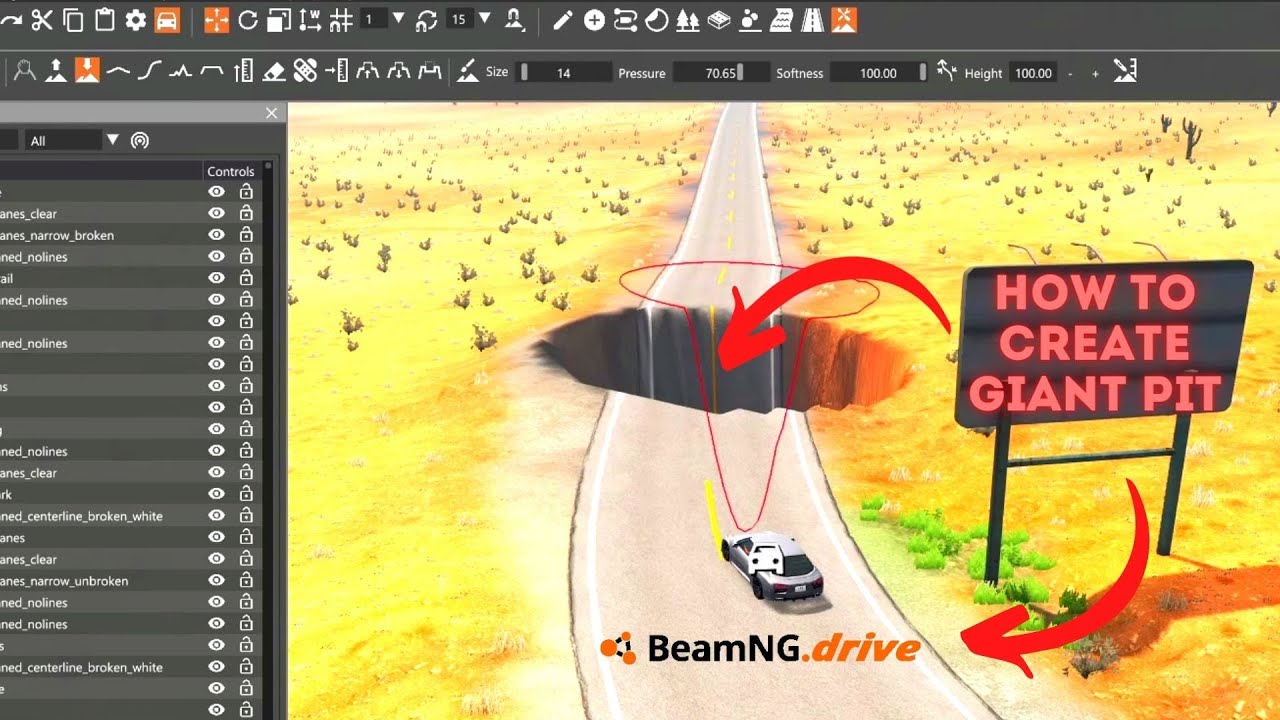Open the decal editor icon
Viewport: 1280px width, 720px height.
pyautogui.click(x=656, y=19)
